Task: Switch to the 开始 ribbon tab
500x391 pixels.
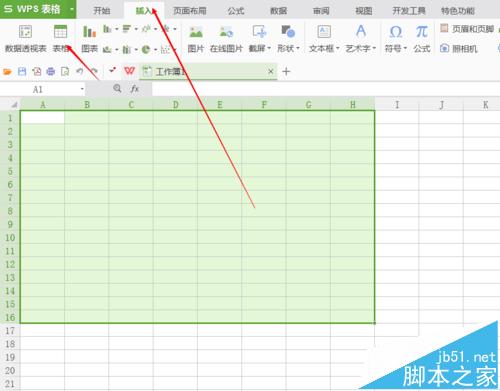Action: [101, 11]
